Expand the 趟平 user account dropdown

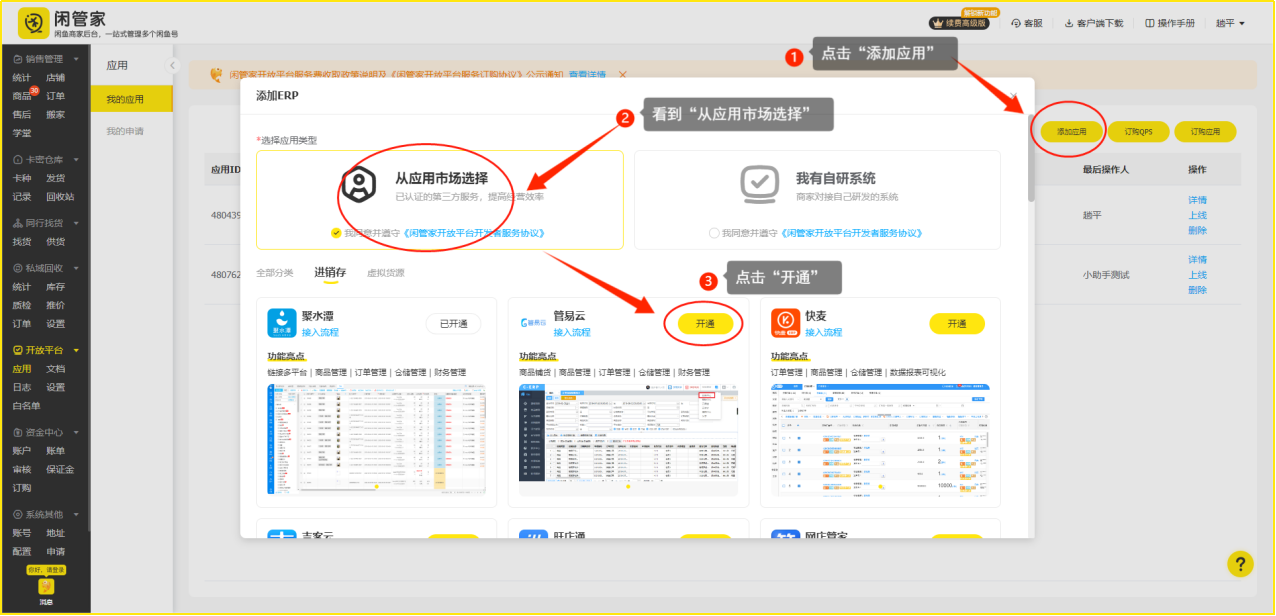tap(1230, 23)
